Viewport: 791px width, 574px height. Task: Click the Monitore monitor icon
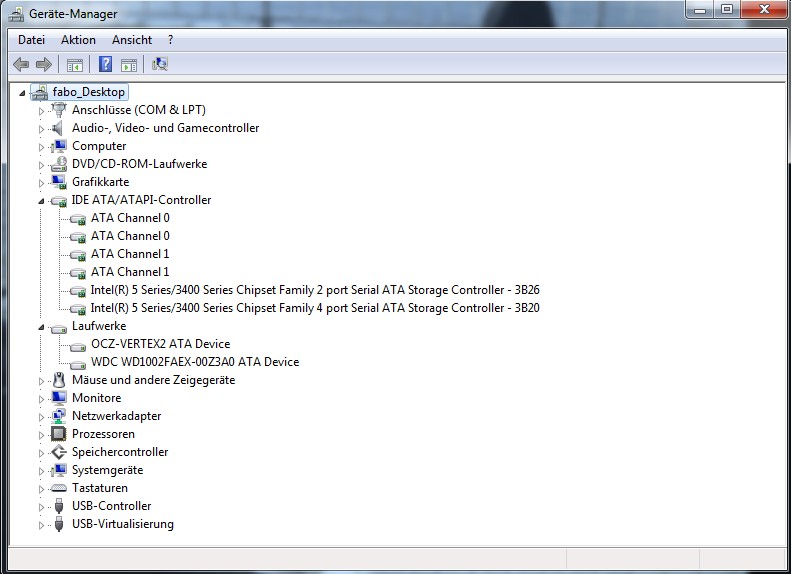click(x=59, y=398)
